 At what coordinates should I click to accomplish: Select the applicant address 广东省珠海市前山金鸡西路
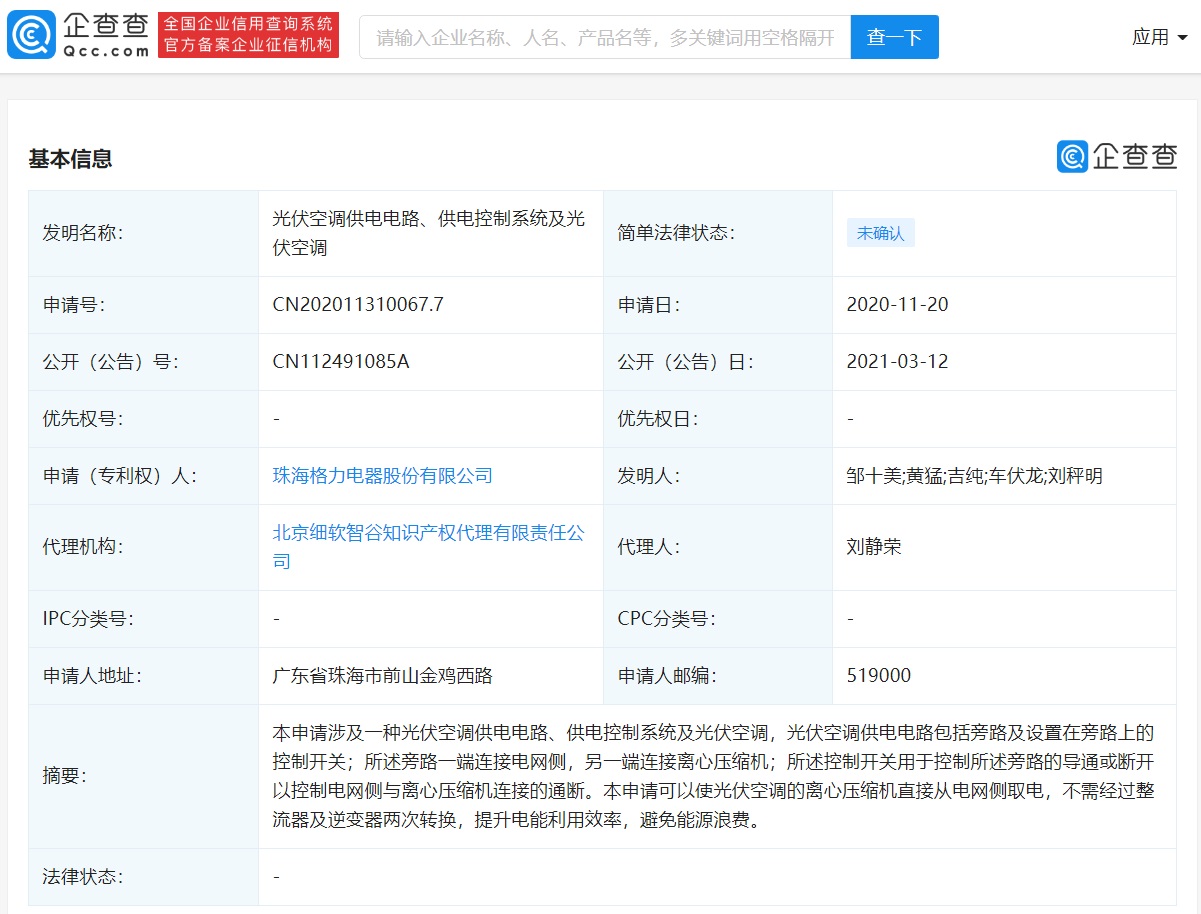click(x=381, y=675)
